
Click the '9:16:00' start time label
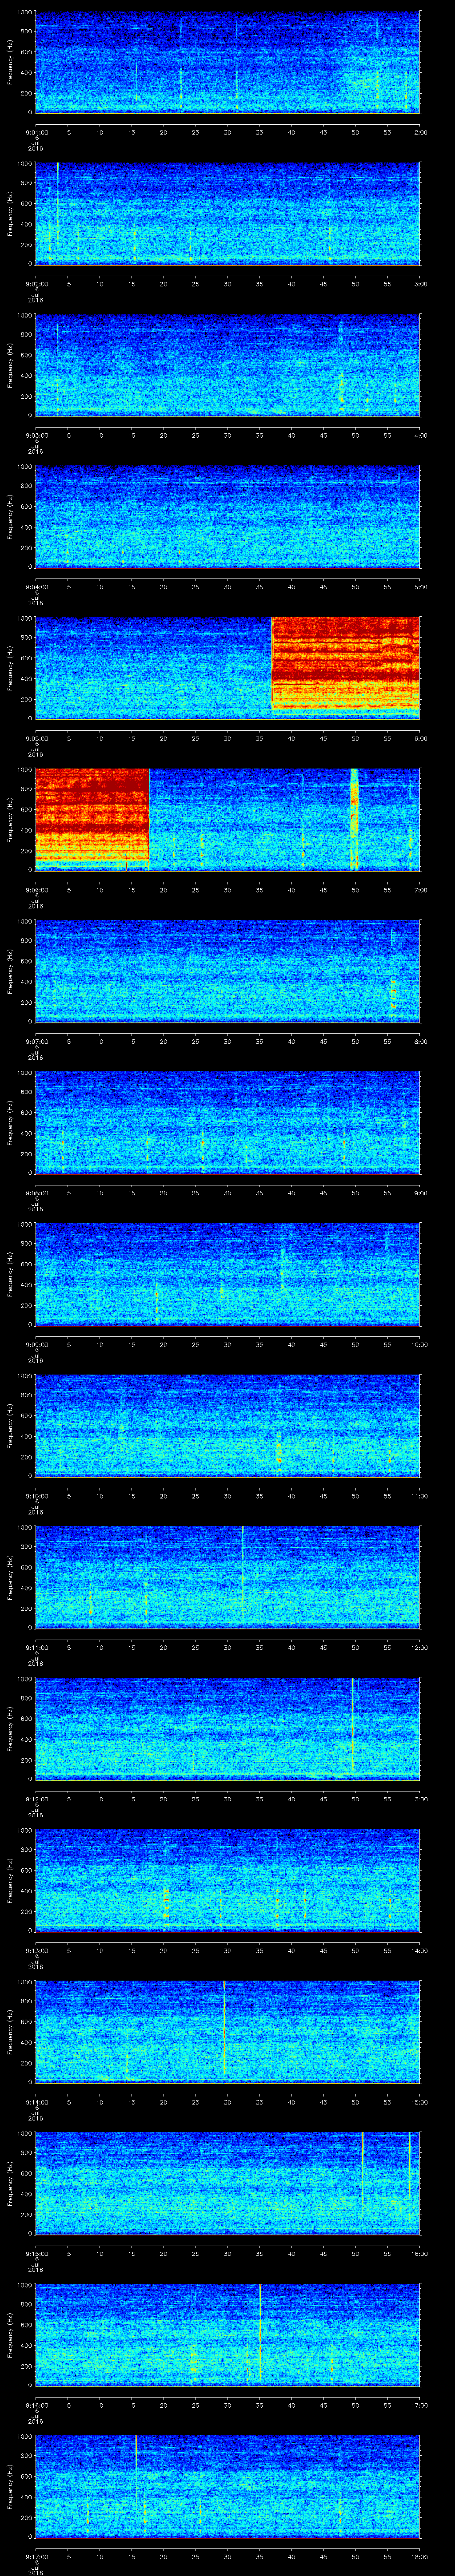[36, 2405]
